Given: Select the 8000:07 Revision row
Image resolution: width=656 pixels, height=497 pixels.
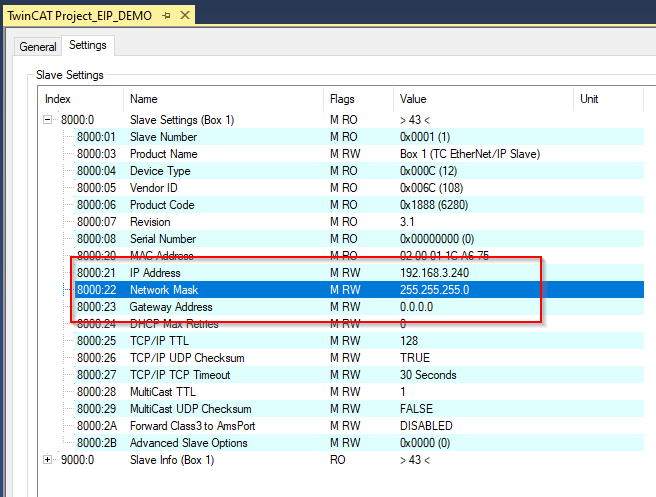Looking at the screenshot, I should point(360,222).
